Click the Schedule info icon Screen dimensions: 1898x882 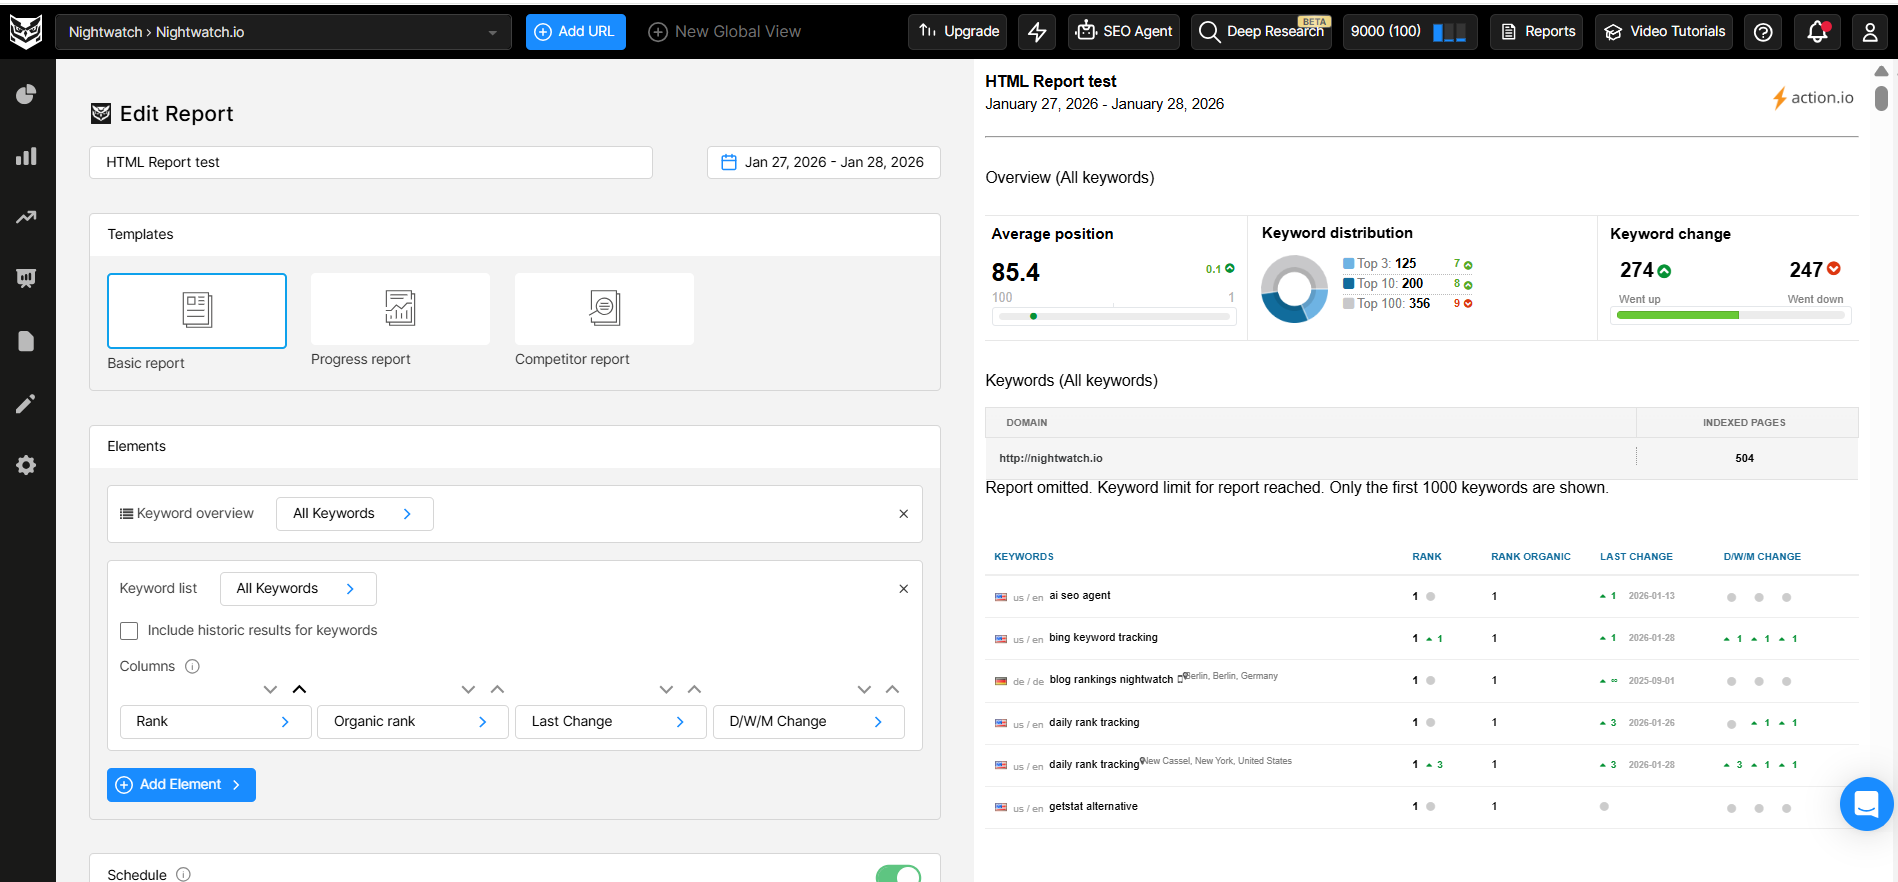(183, 874)
